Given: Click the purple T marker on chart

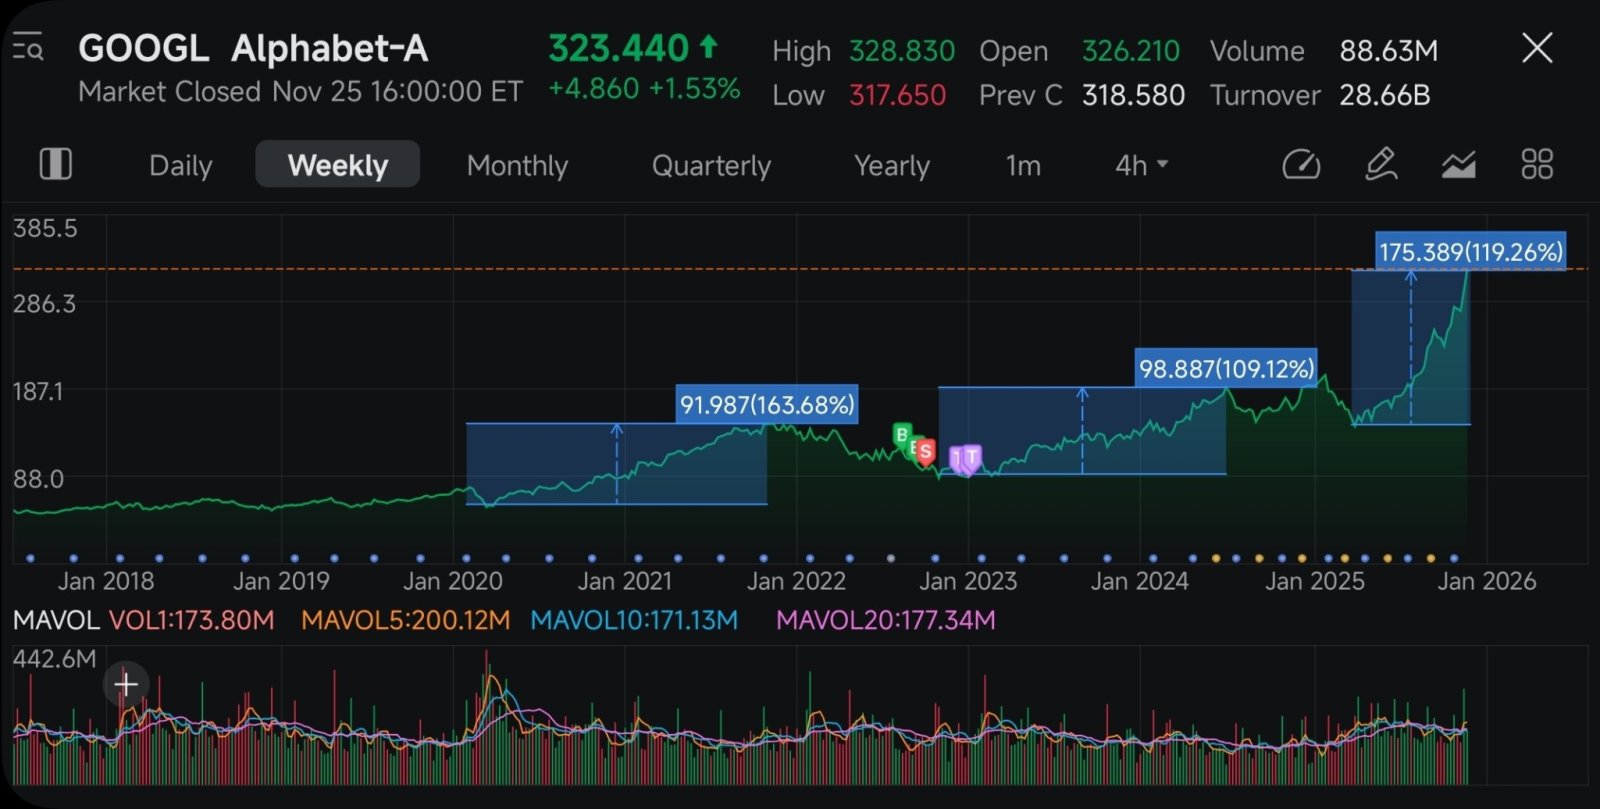Looking at the screenshot, I should pyautogui.click(x=971, y=458).
